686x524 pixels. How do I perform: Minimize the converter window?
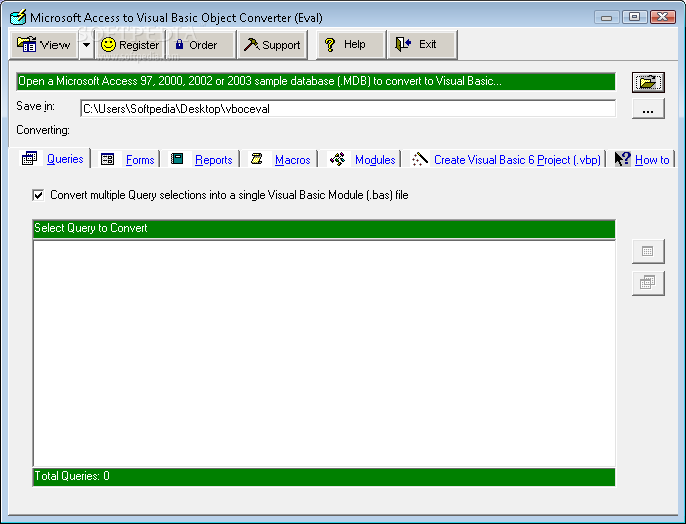pos(606,17)
